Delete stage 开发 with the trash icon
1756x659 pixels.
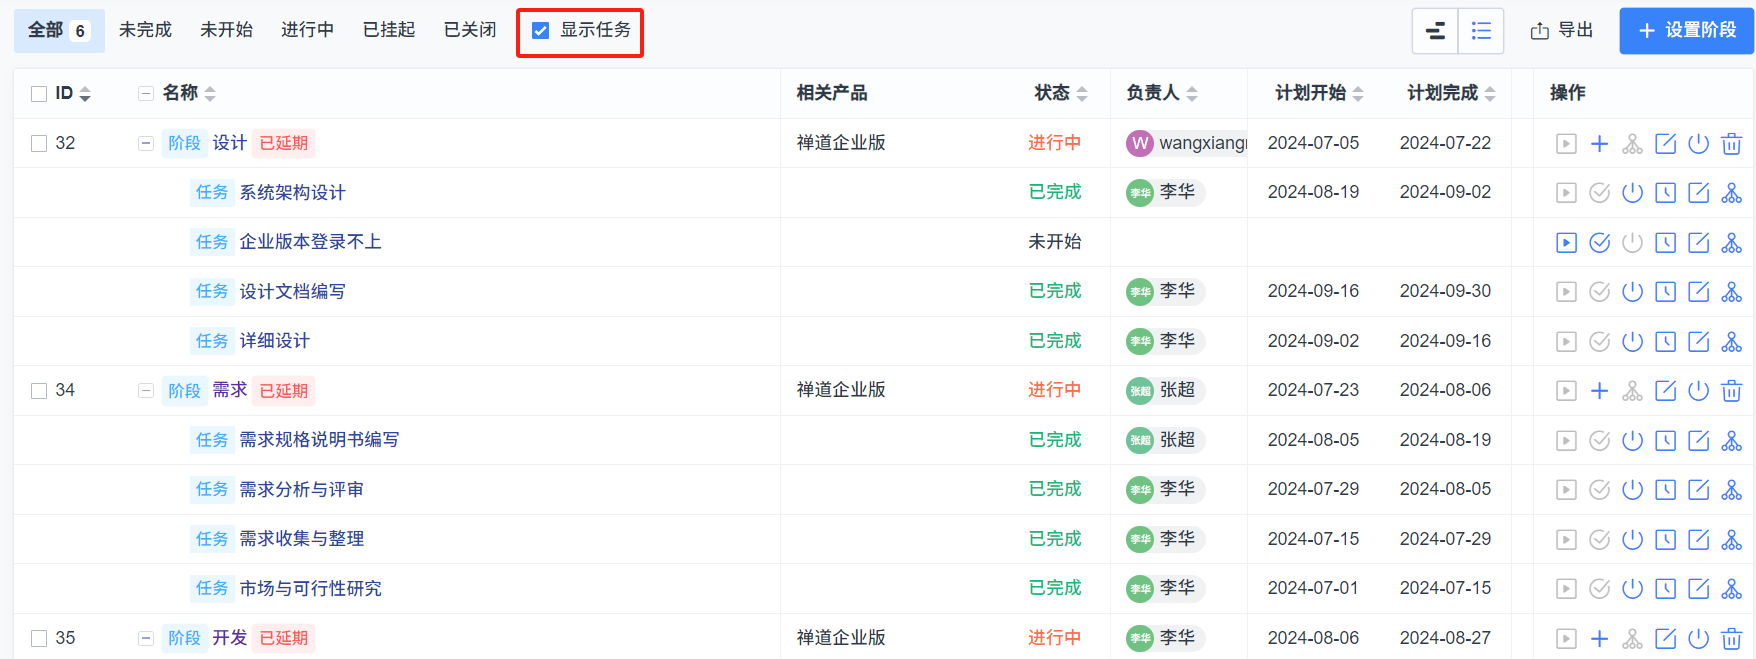click(x=1732, y=639)
